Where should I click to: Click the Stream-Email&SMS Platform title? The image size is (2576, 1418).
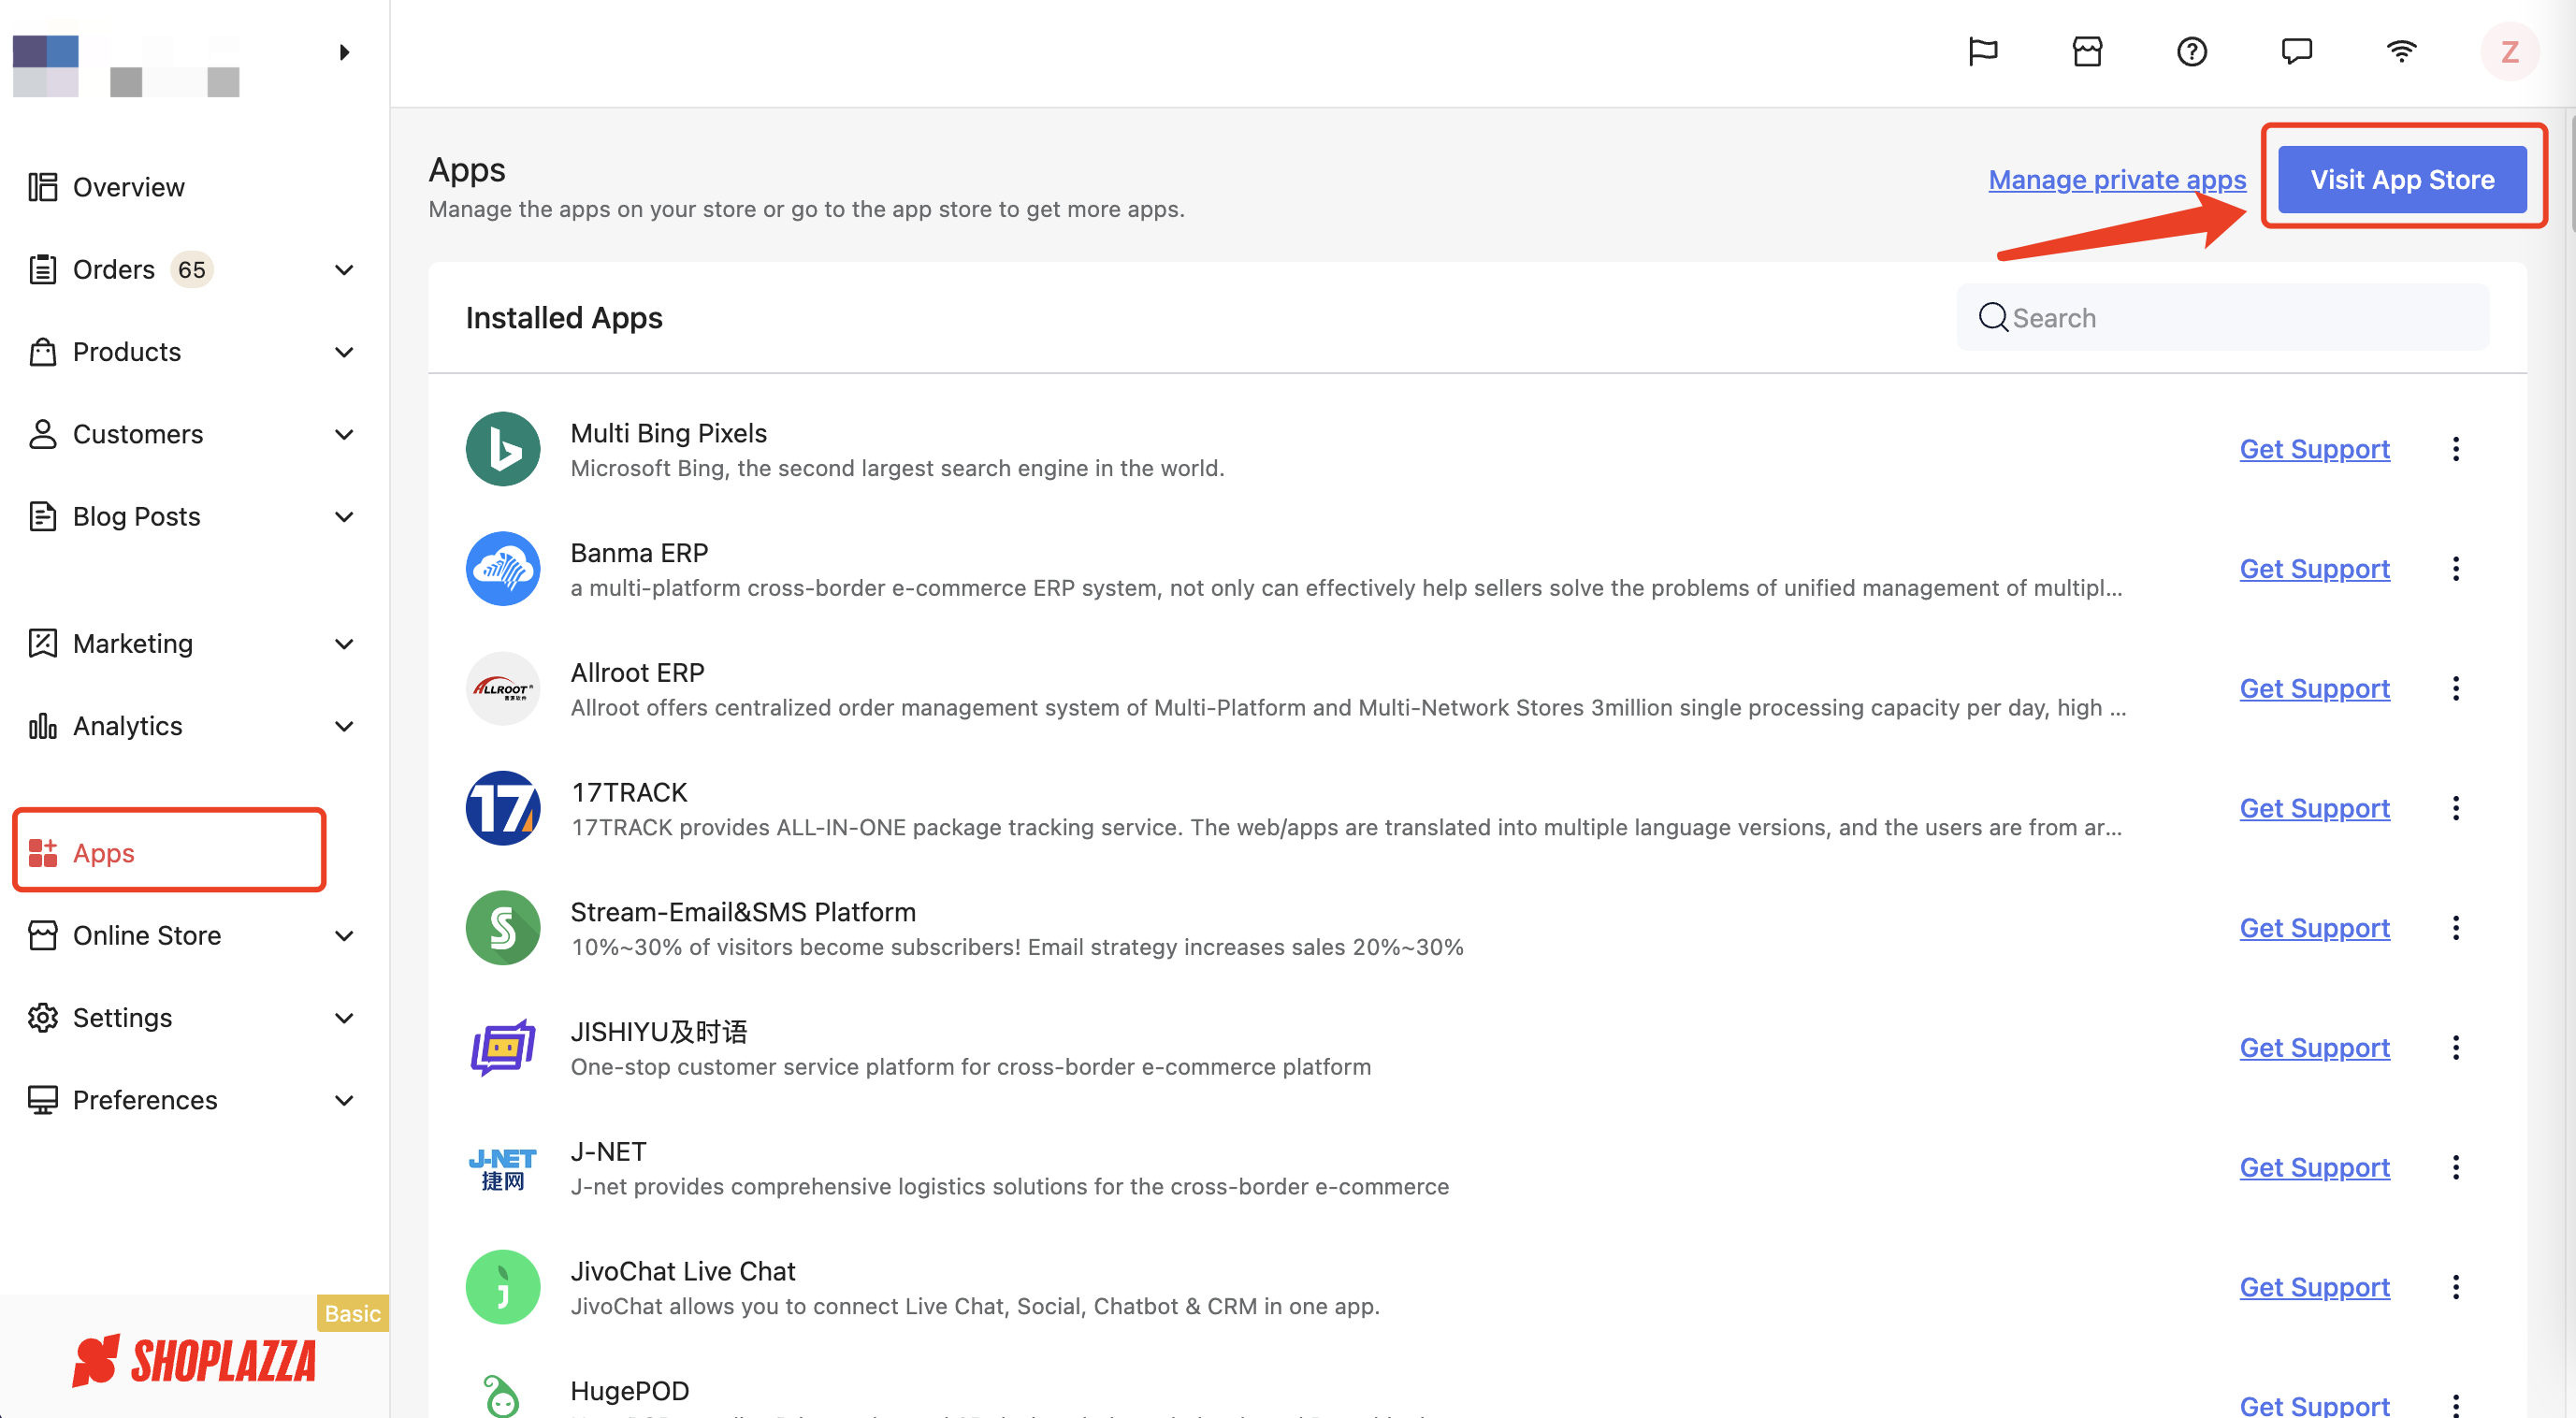click(x=743, y=912)
